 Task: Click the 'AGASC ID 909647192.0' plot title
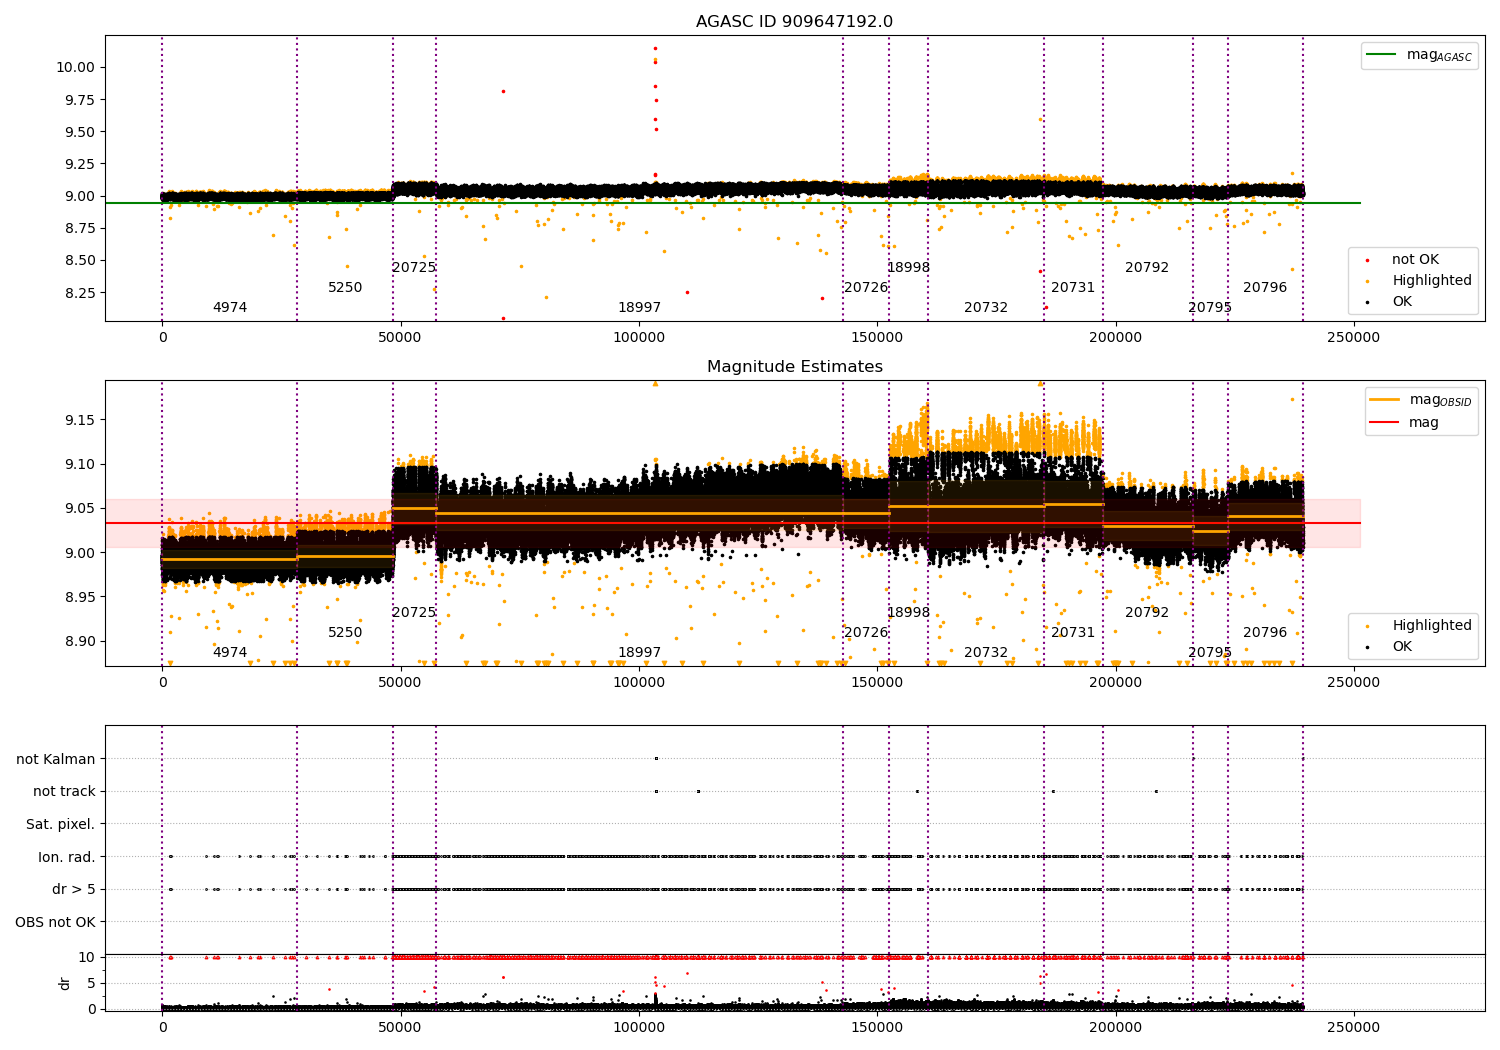click(x=794, y=22)
